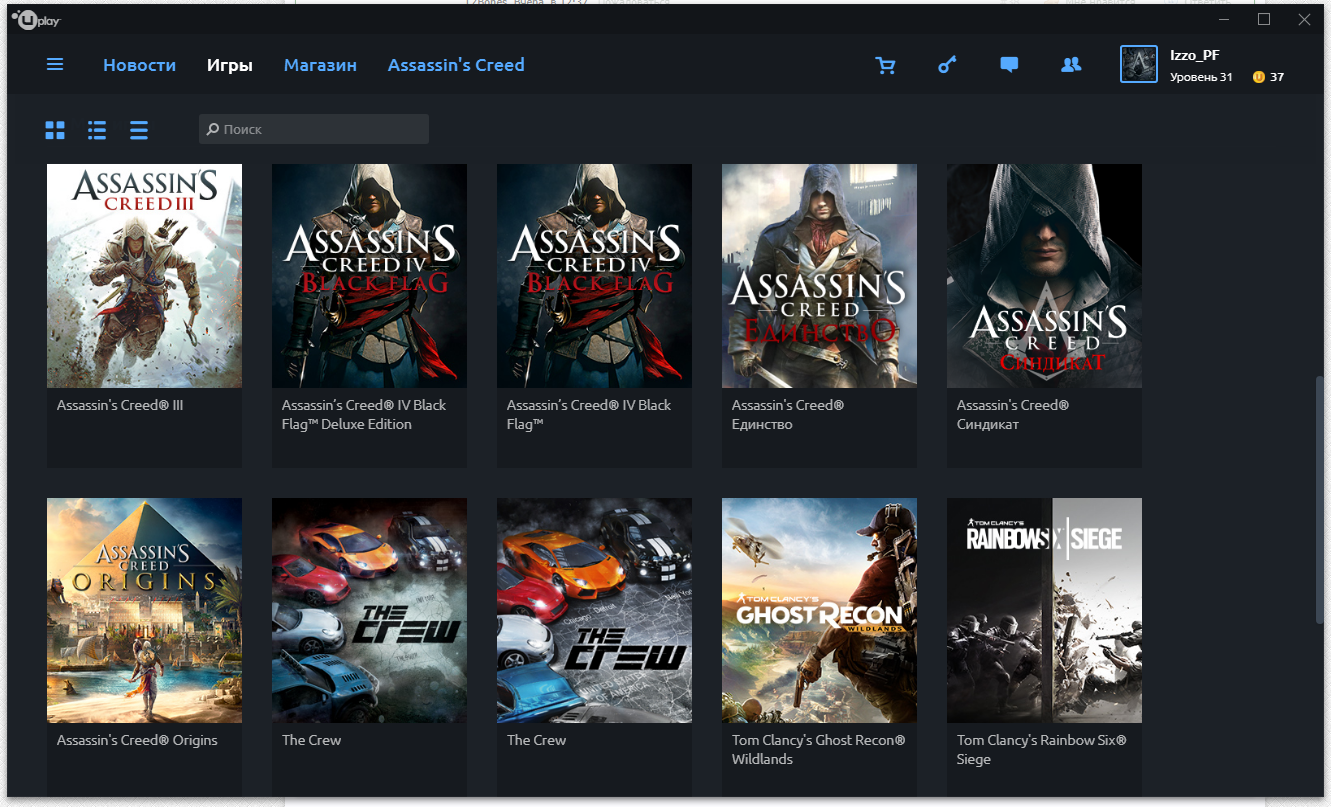Open Black Flag Deluxe Edition cover
Image resolution: width=1331 pixels, height=807 pixels.
pos(369,276)
